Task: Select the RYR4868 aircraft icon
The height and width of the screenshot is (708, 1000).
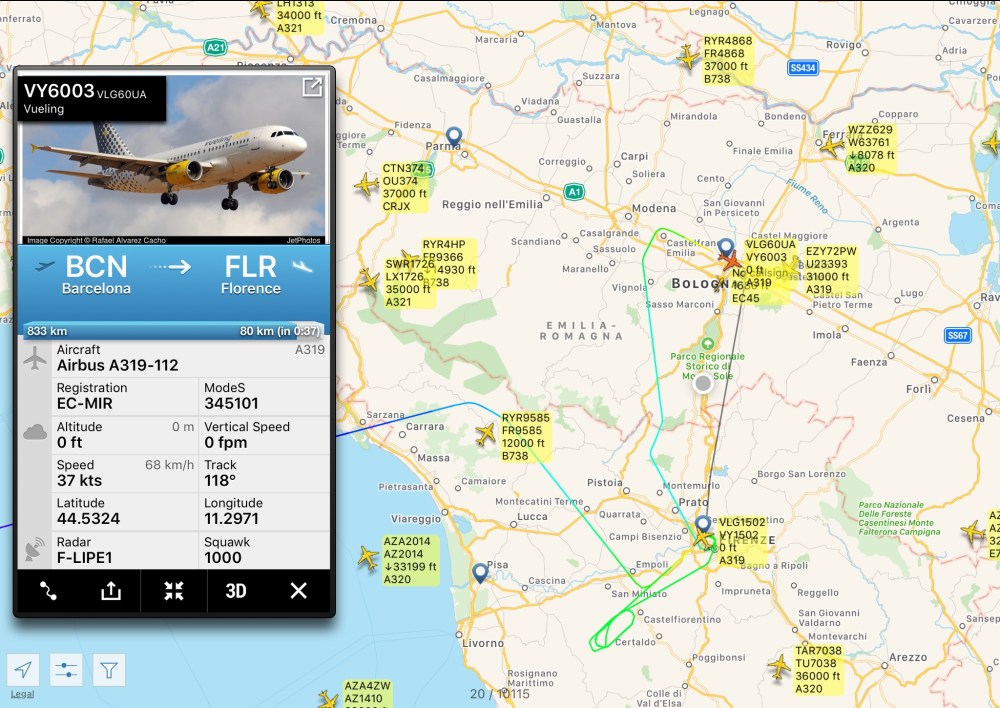Action: 689,57
